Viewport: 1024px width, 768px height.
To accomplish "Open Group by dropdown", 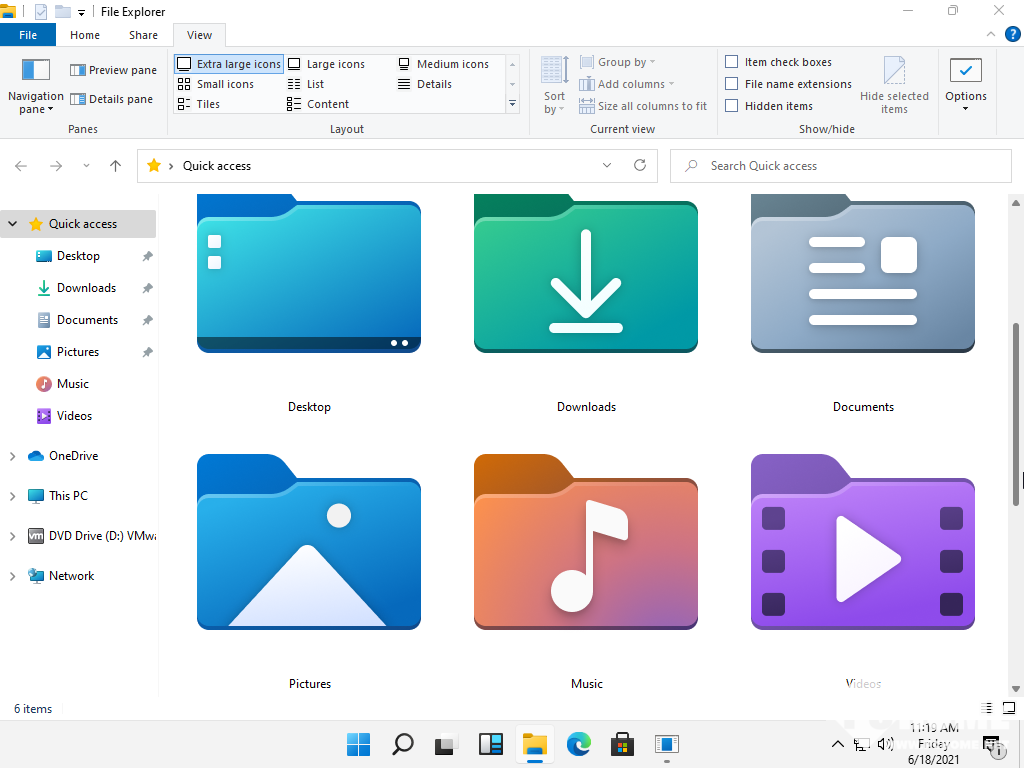I will [617, 62].
